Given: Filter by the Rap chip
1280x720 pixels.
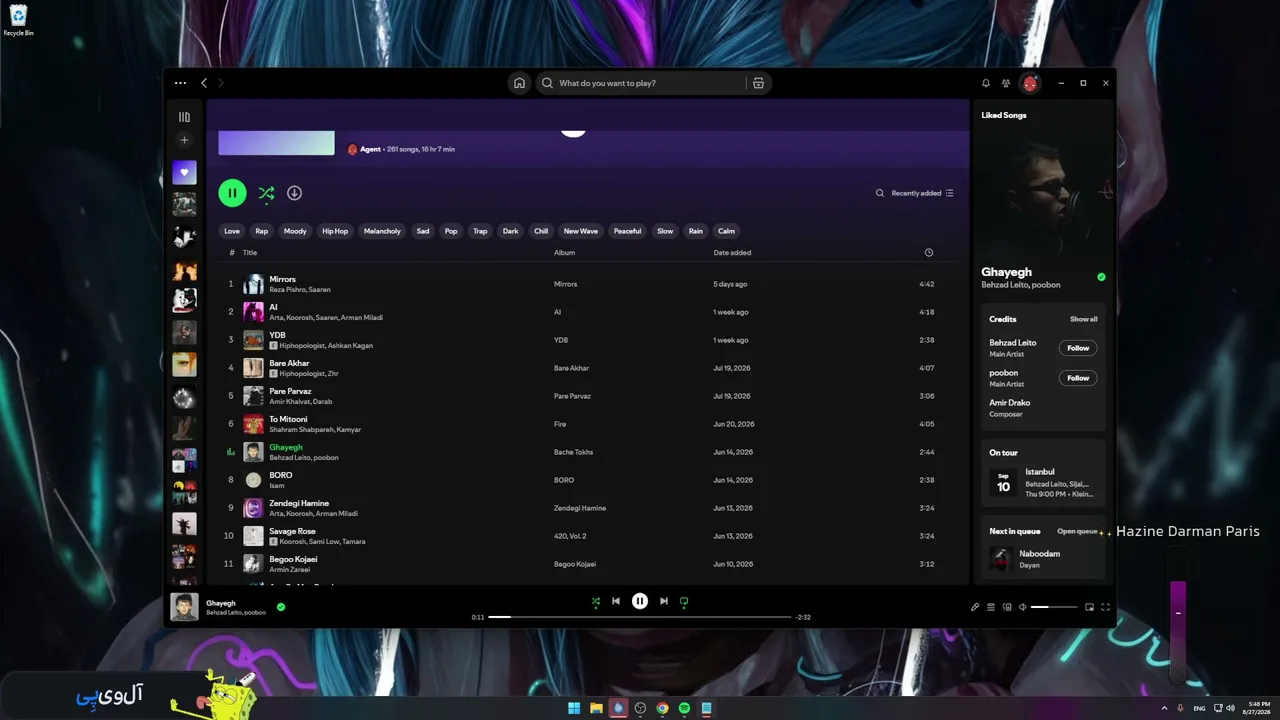Looking at the screenshot, I should [262, 231].
